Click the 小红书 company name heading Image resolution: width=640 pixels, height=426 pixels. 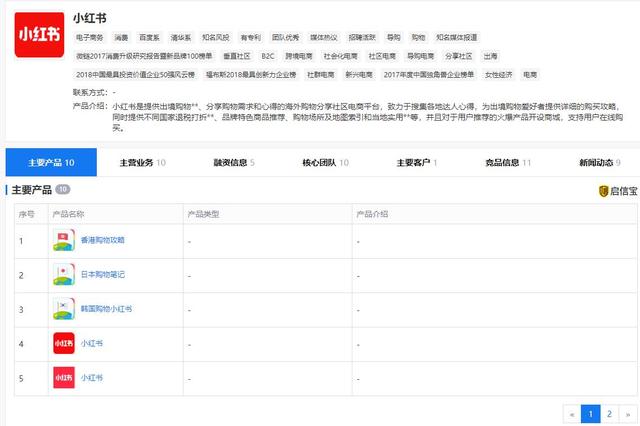[x=90, y=18]
